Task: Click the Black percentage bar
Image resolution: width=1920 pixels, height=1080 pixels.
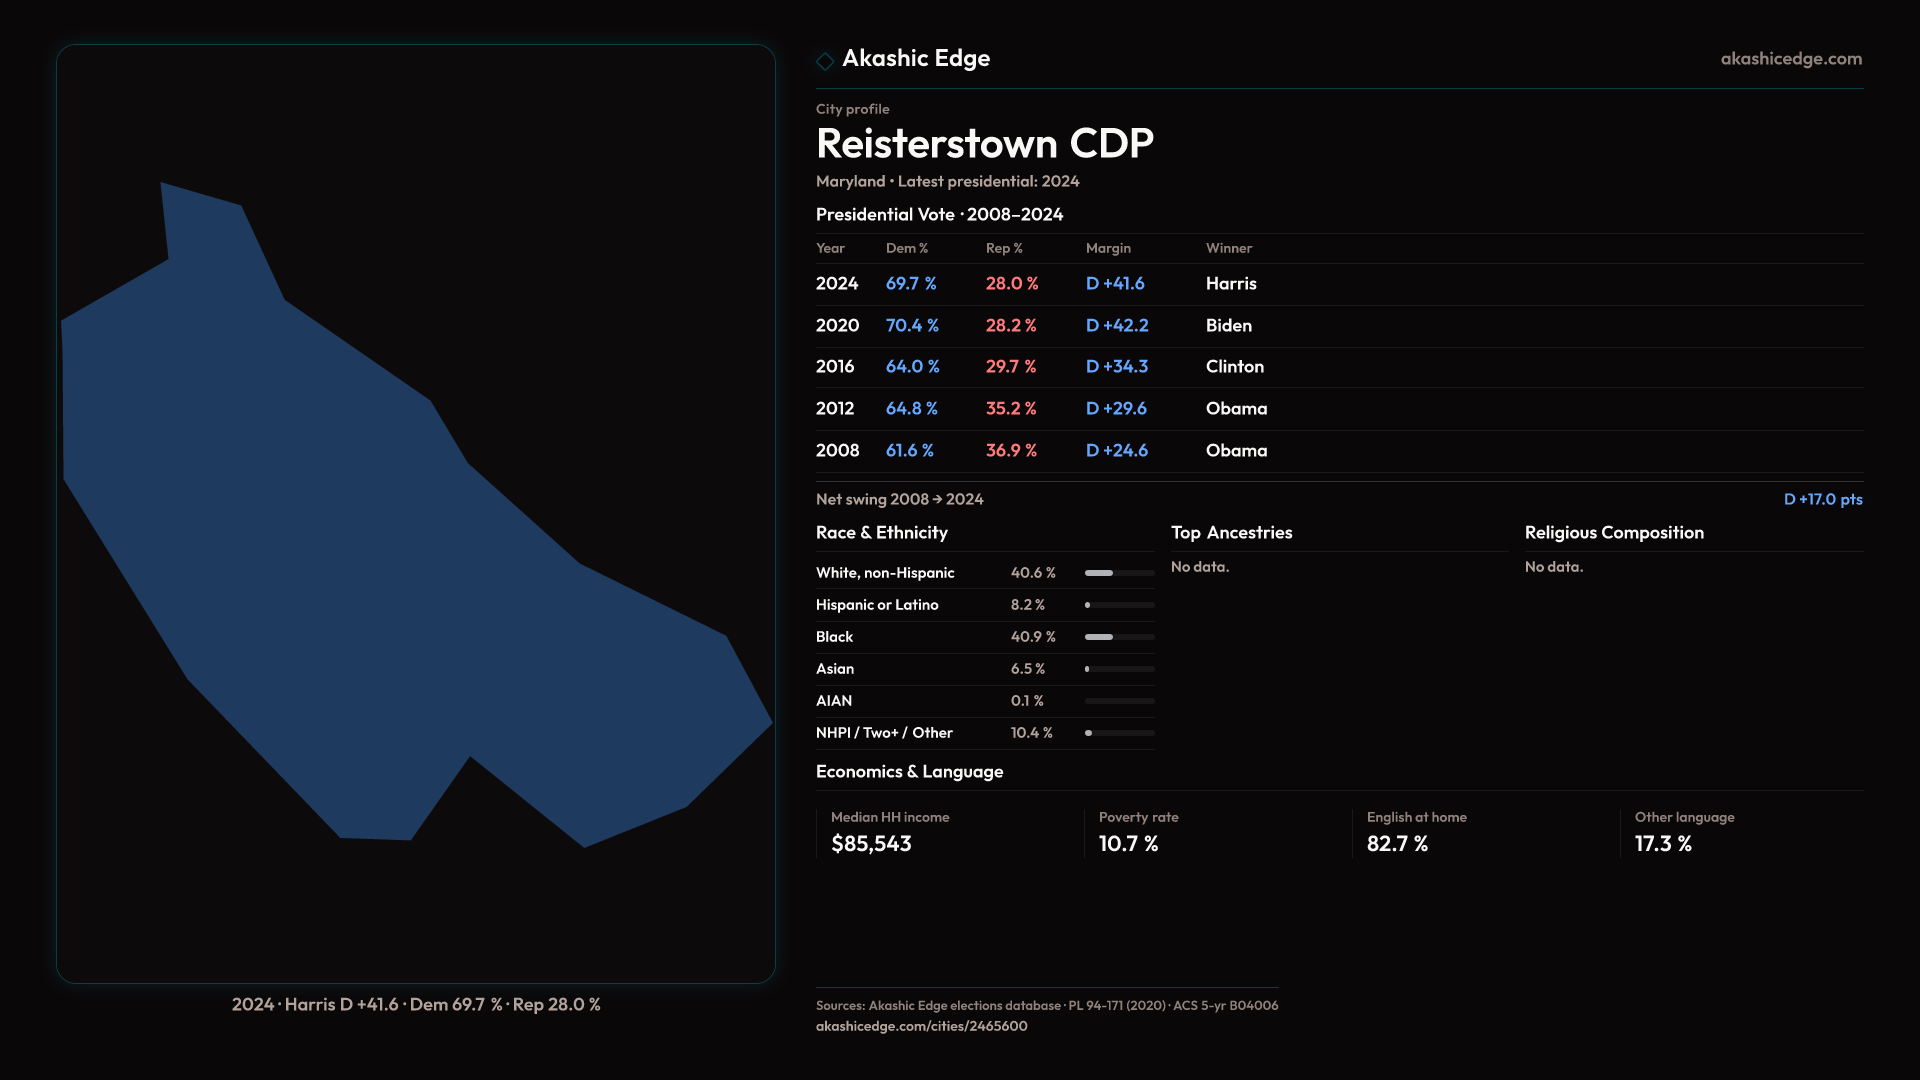Action: coord(1119,637)
